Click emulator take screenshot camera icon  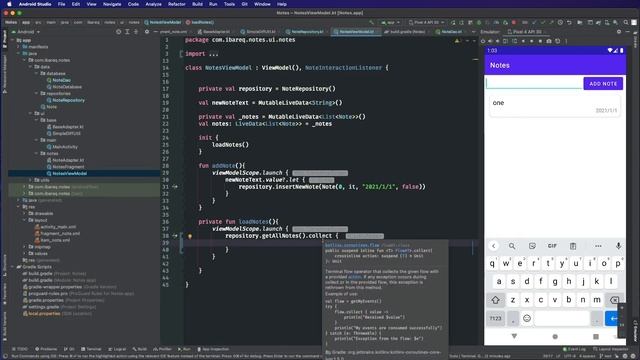549,41
